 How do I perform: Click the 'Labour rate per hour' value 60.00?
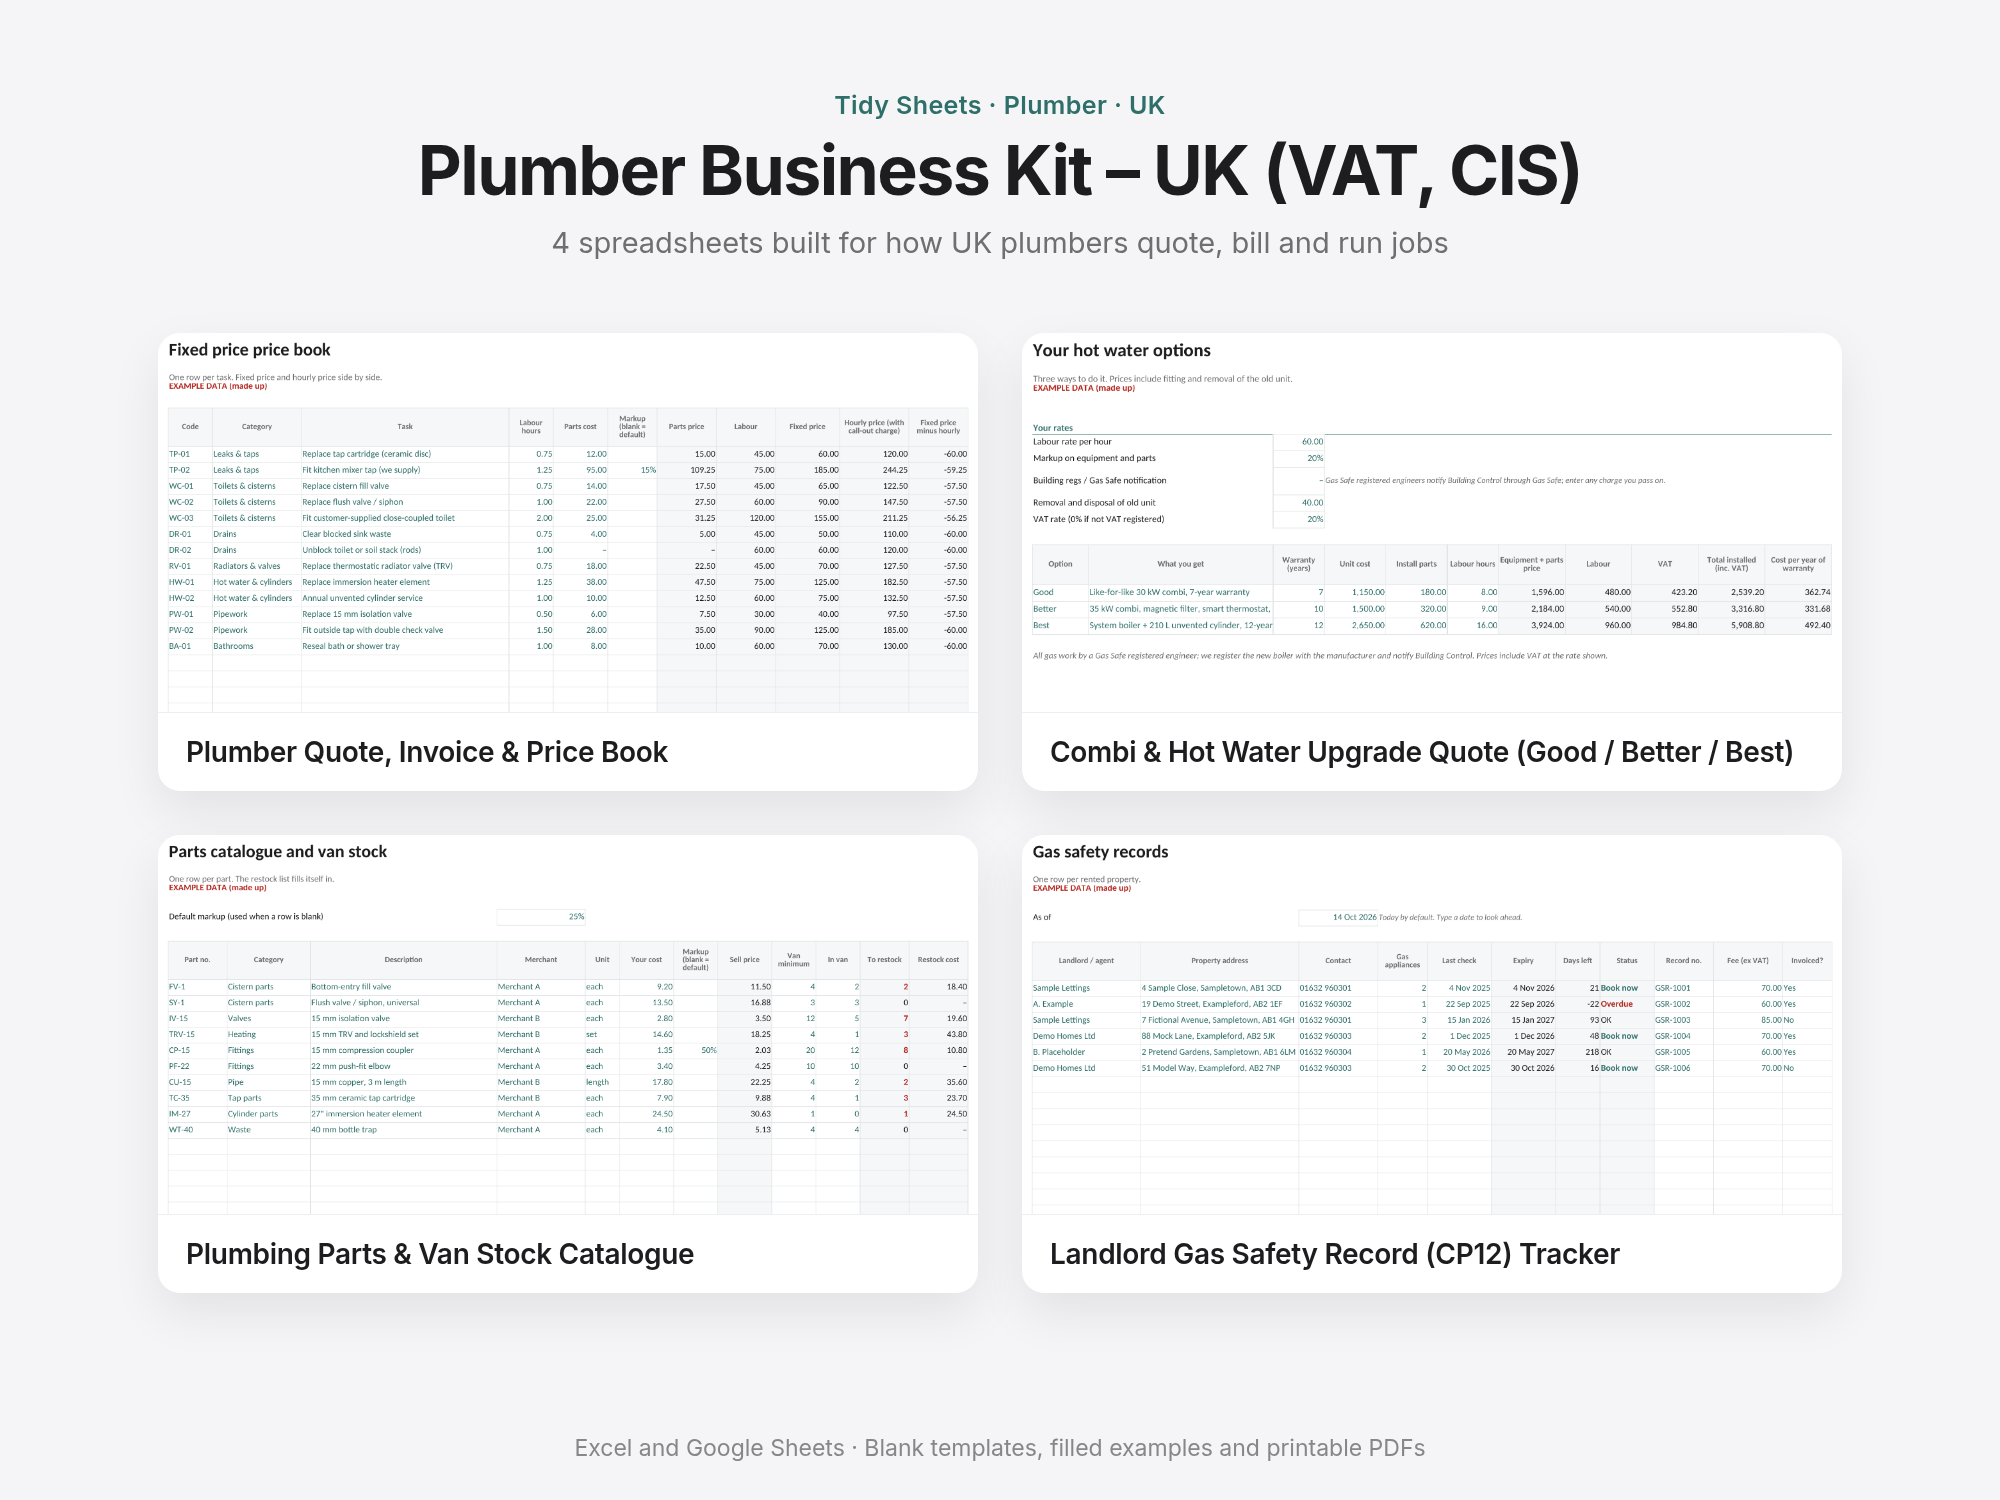click(1299, 441)
